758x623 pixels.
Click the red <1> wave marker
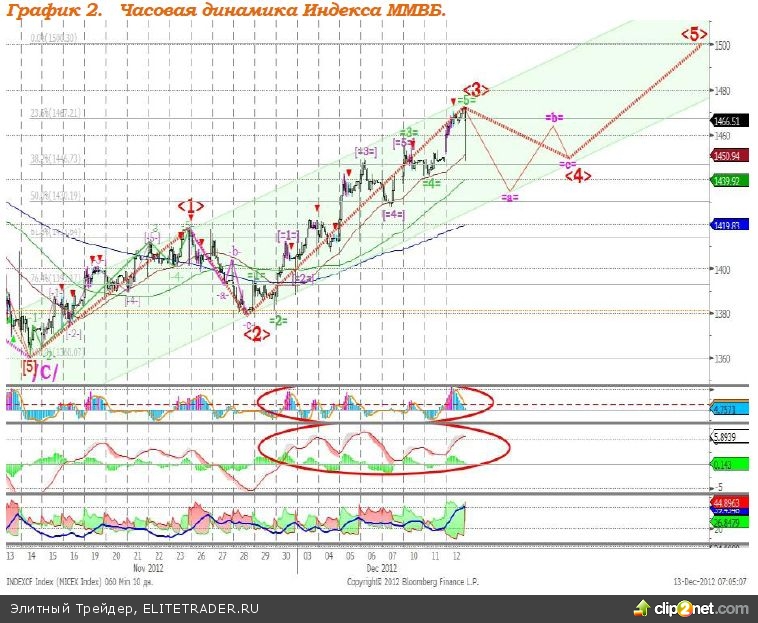[191, 206]
